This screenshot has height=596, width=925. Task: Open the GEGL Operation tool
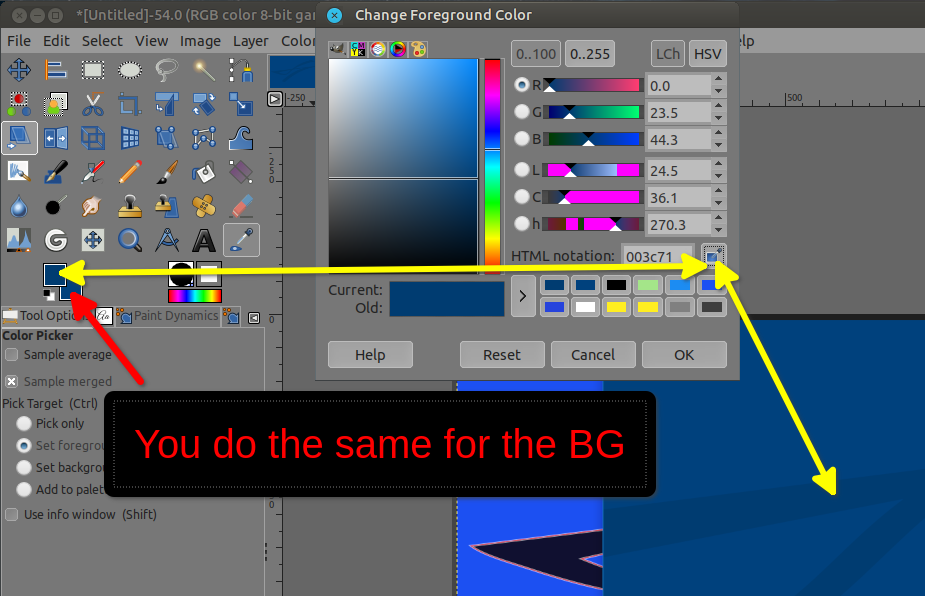point(56,240)
